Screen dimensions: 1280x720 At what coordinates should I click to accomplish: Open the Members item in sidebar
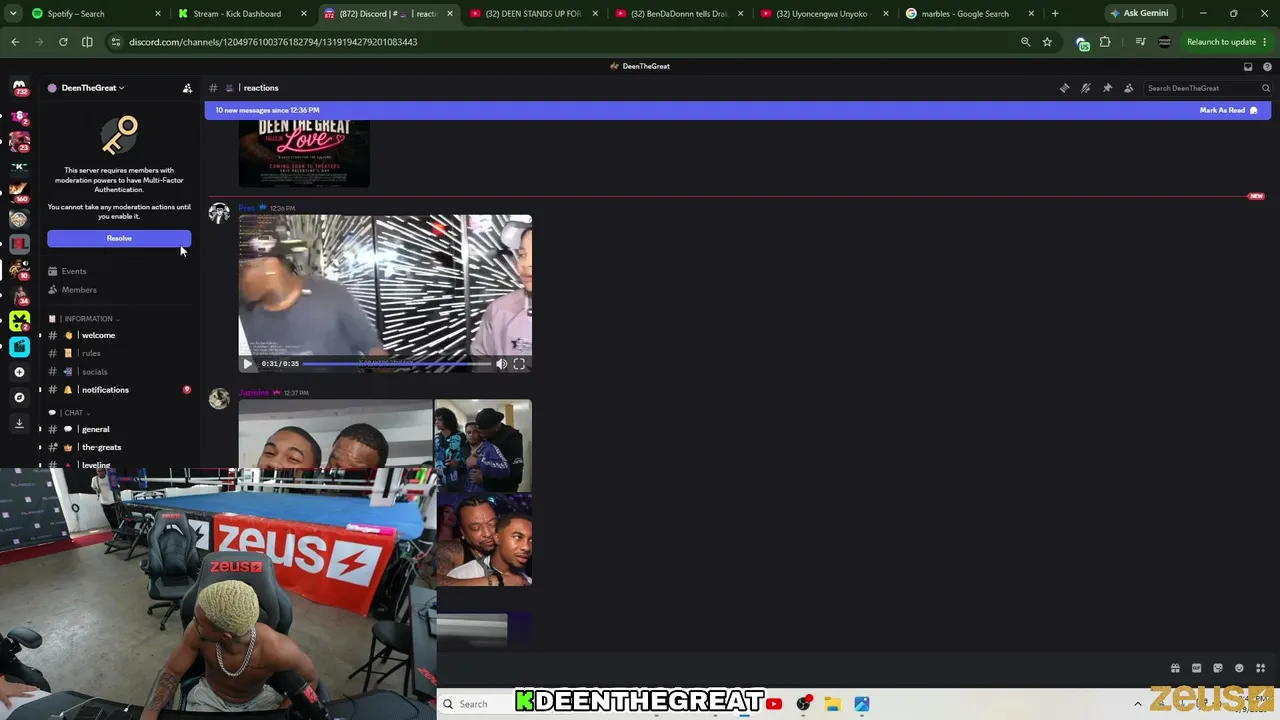pyautogui.click(x=118, y=290)
